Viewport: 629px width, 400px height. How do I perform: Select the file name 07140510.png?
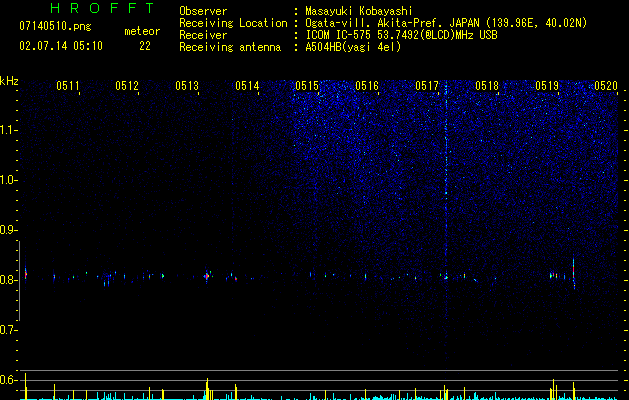(x=55, y=27)
